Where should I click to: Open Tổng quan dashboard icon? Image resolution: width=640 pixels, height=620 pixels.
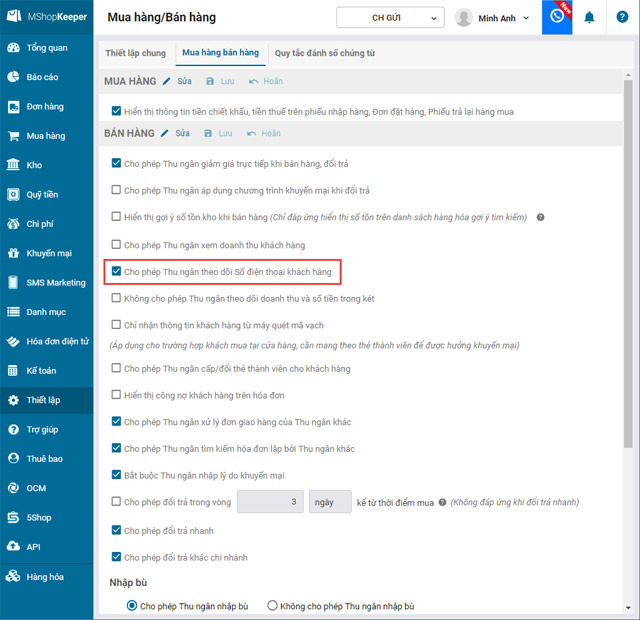point(13,48)
